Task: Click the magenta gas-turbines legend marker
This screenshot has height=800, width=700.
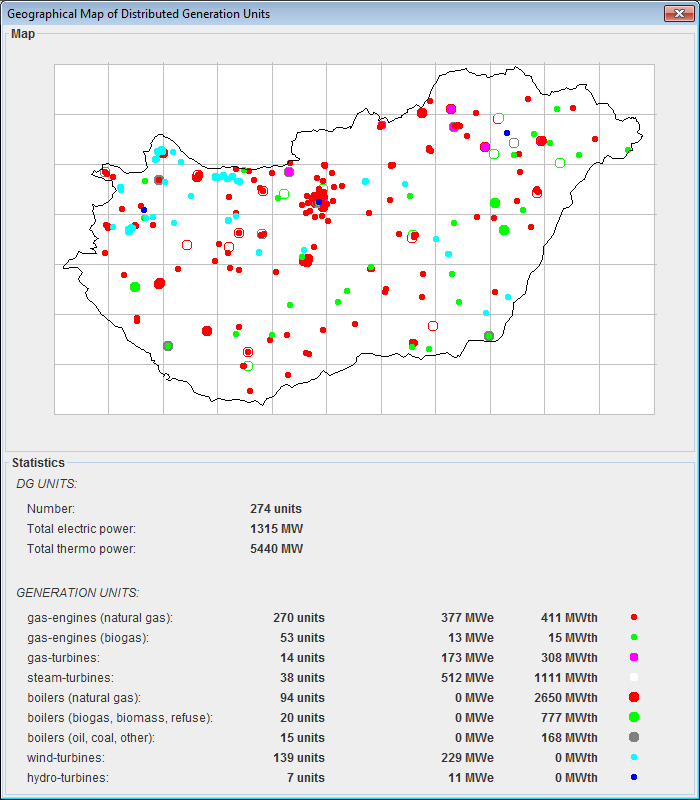Action: [634, 657]
